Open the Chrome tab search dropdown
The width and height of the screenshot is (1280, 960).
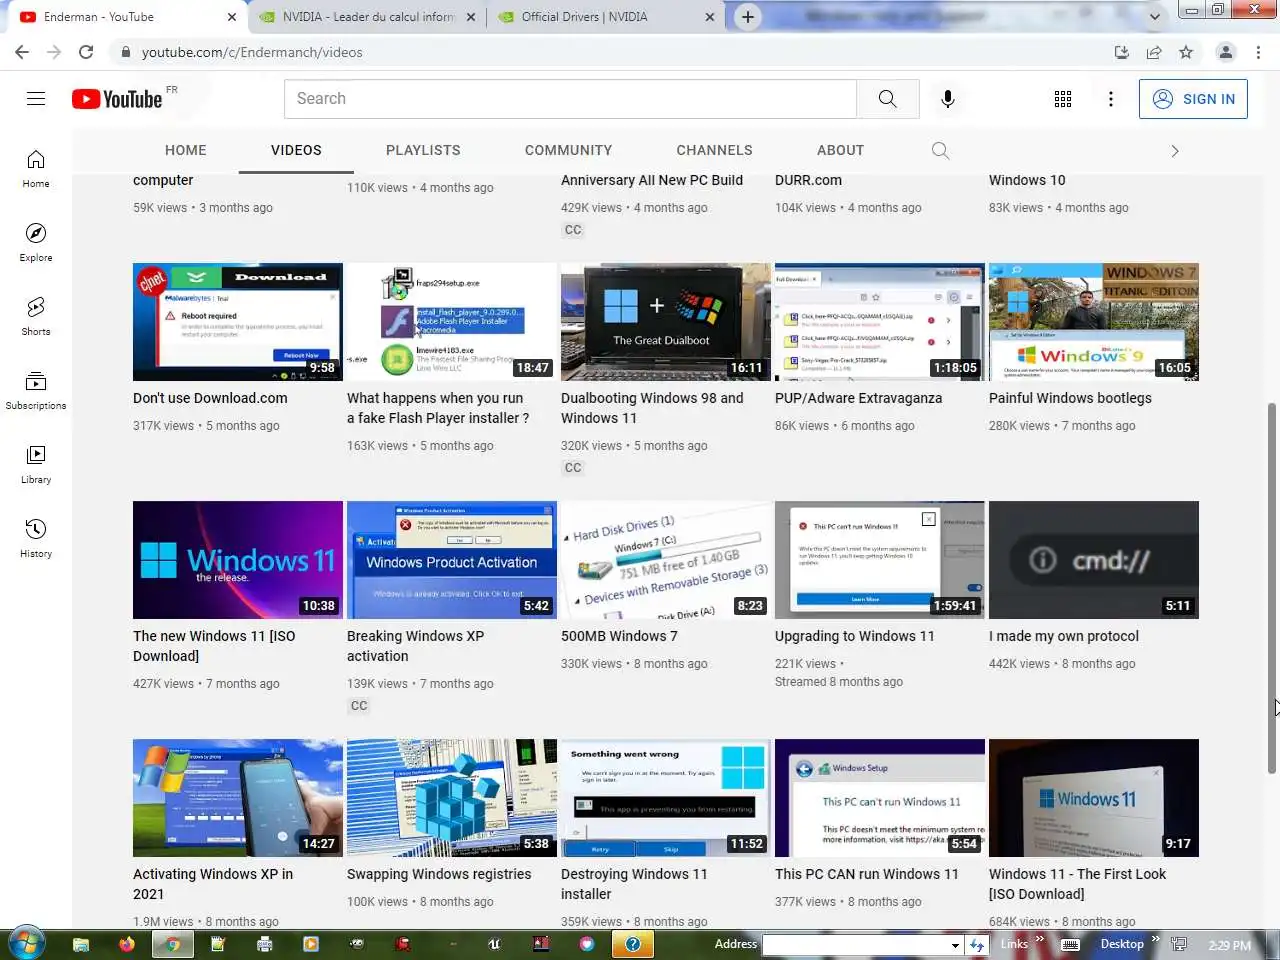point(1155,17)
